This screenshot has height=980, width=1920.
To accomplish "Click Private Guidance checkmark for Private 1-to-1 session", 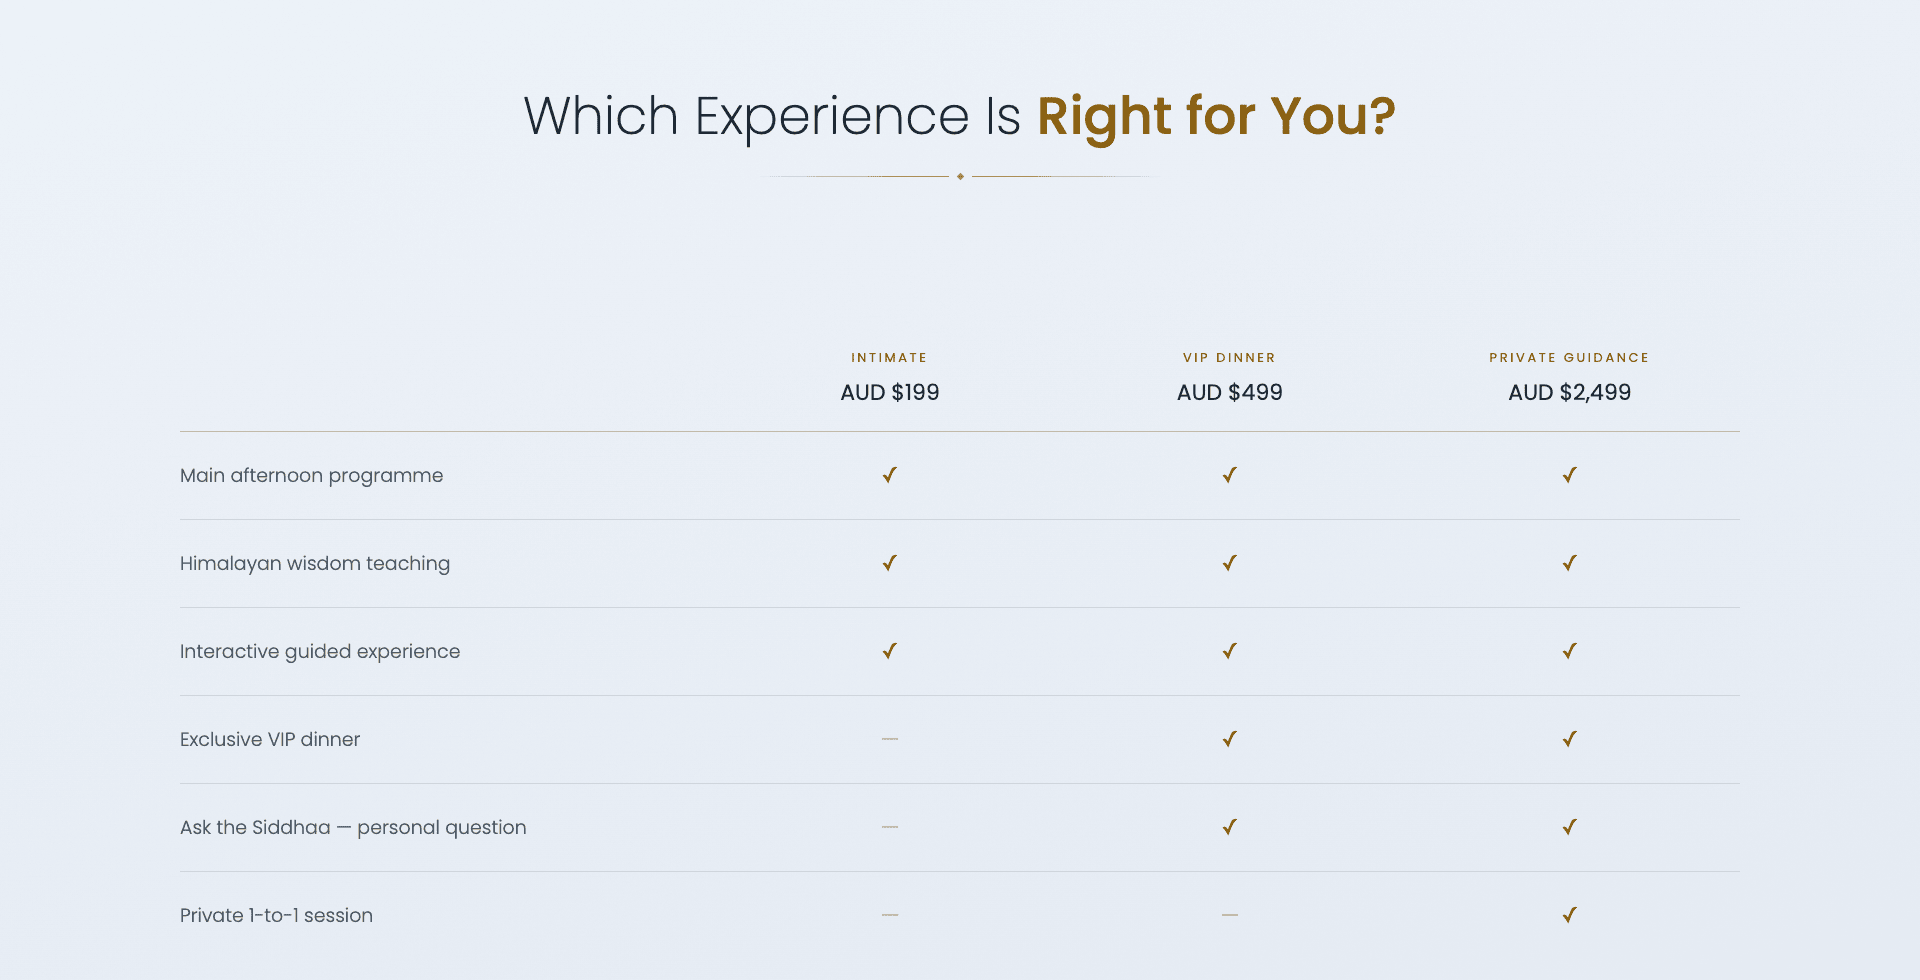I will (1570, 915).
